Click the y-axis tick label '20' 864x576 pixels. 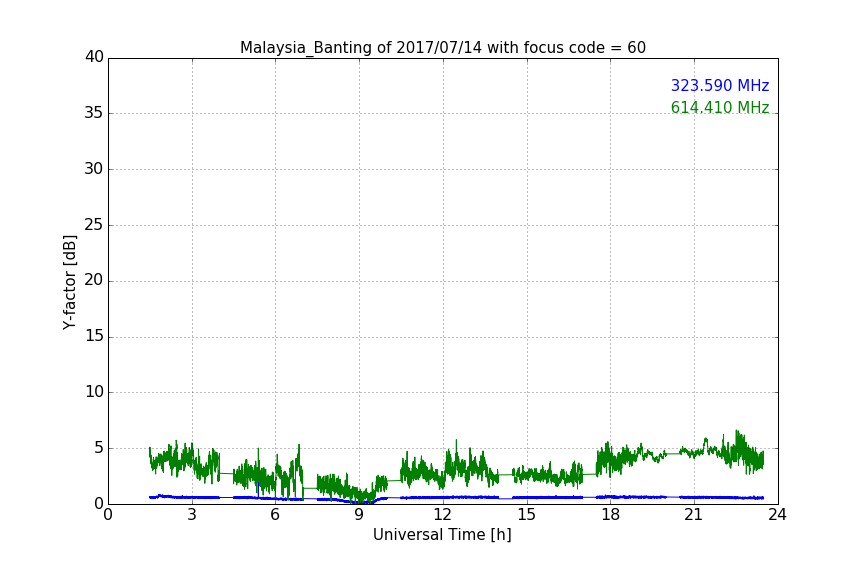coord(94,280)
